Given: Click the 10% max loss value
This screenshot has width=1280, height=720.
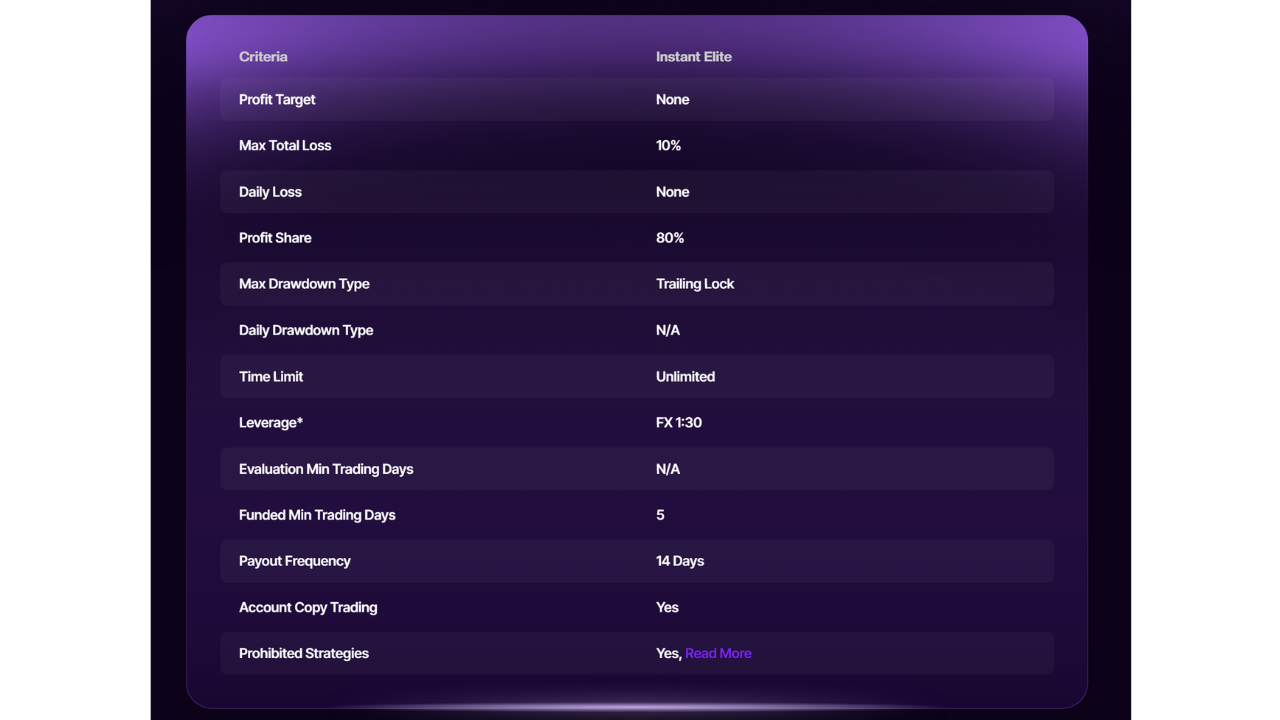Looking at the screenshot, I should [x=668, y=145].
